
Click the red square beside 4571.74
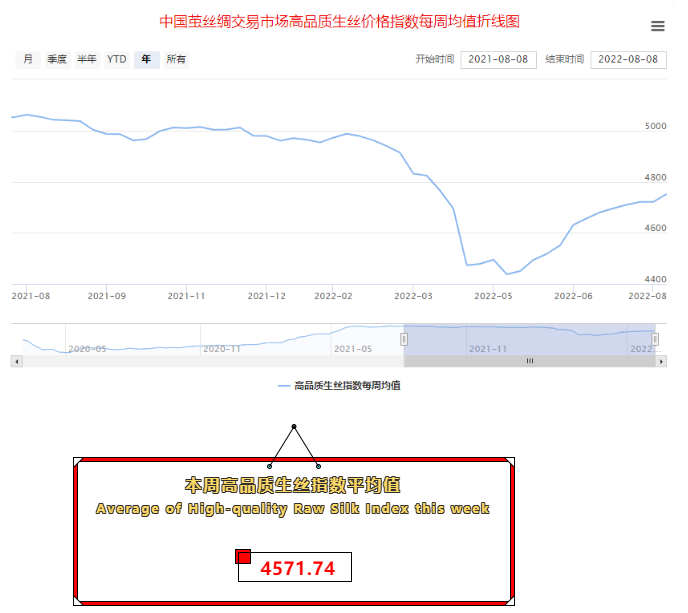click(x=243, y=557)
